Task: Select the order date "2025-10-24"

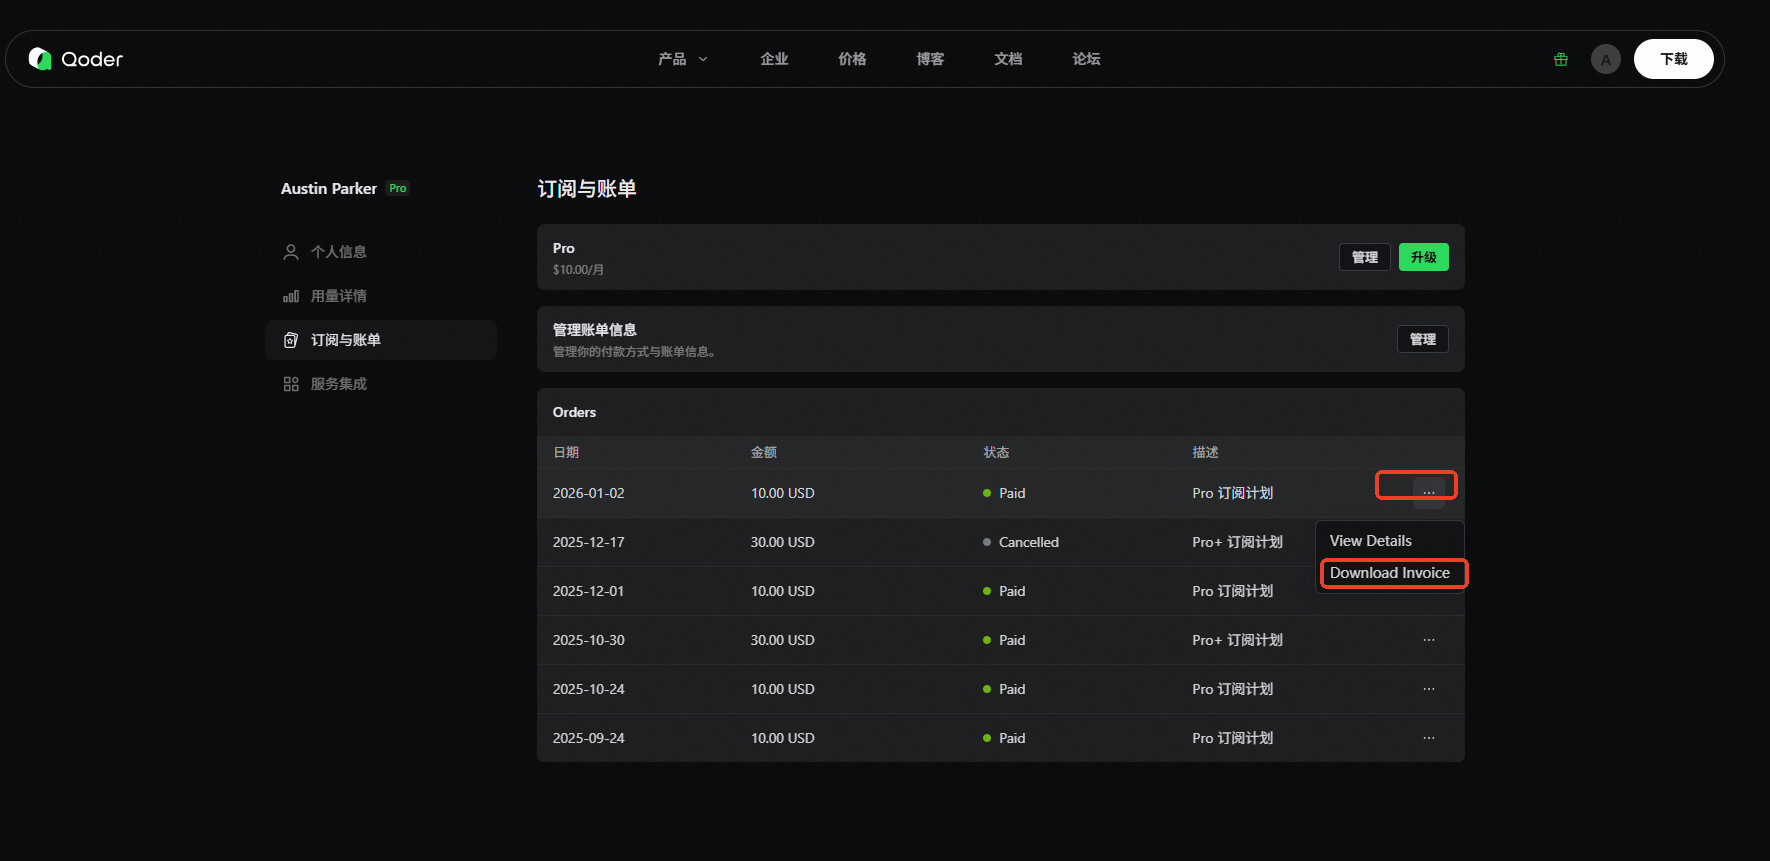Action: [588, 689]
